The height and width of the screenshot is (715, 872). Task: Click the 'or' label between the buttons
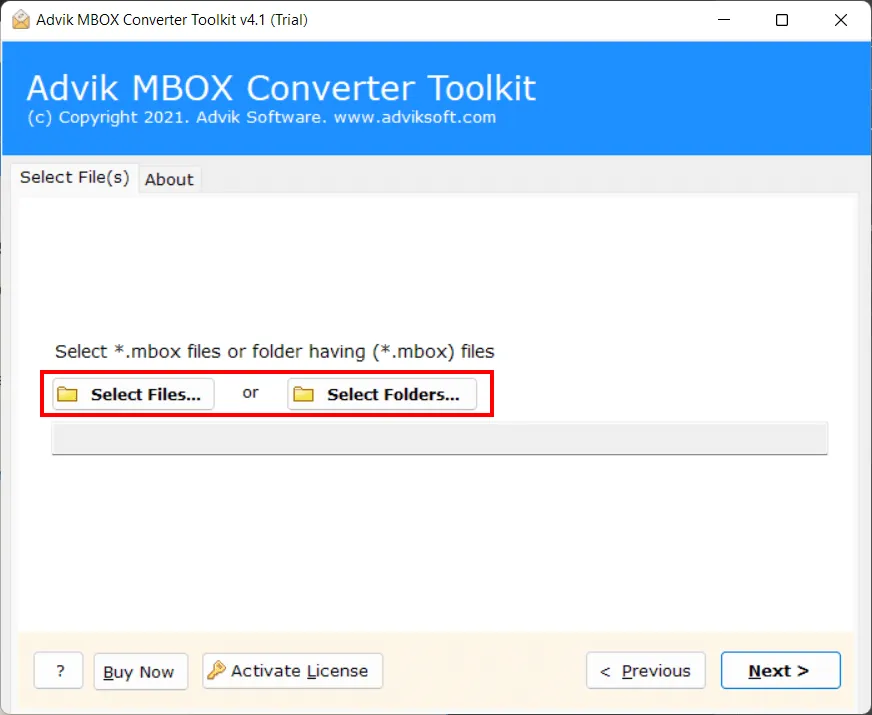coord(250,393)
